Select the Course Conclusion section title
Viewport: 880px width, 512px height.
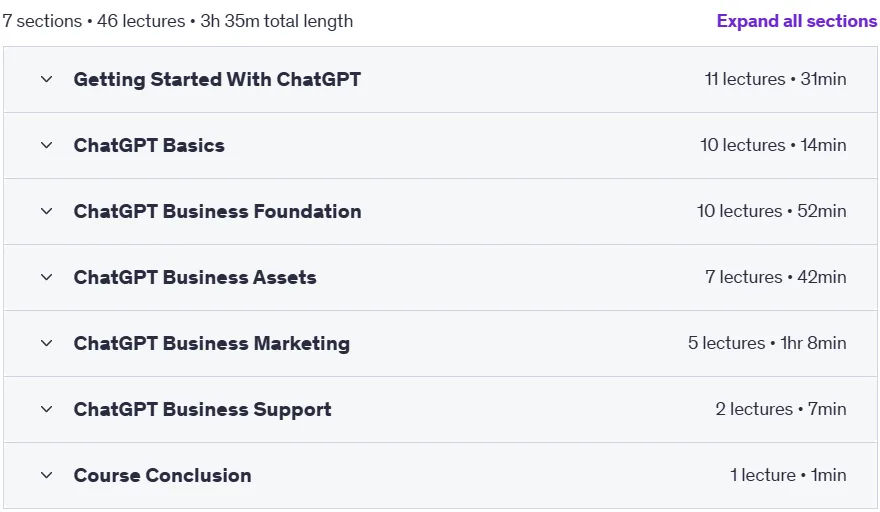[162, 475]
